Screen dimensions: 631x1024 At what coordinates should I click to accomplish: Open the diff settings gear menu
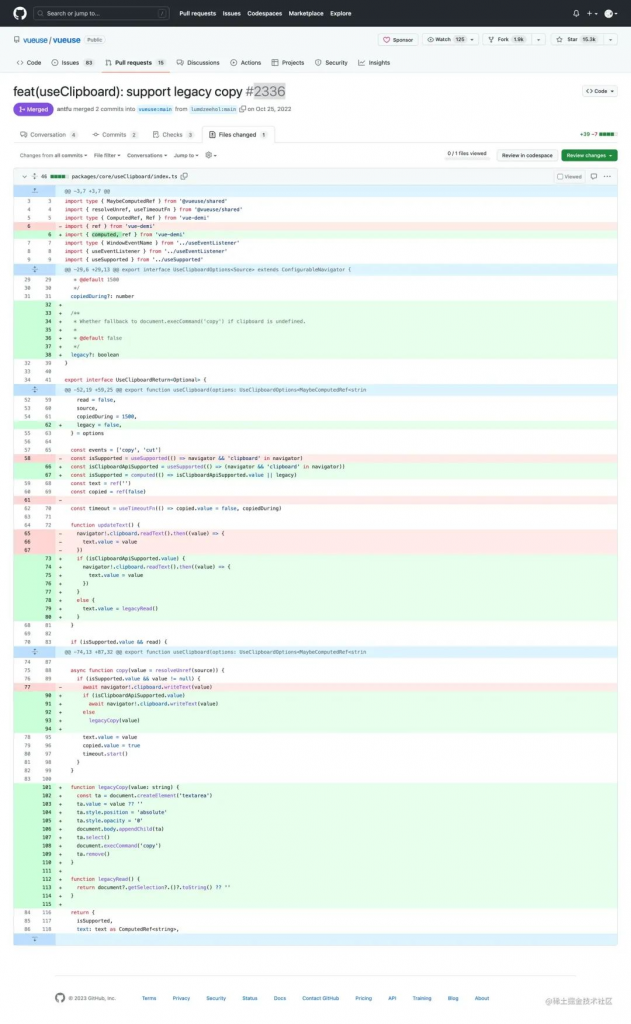pos(211,155)
